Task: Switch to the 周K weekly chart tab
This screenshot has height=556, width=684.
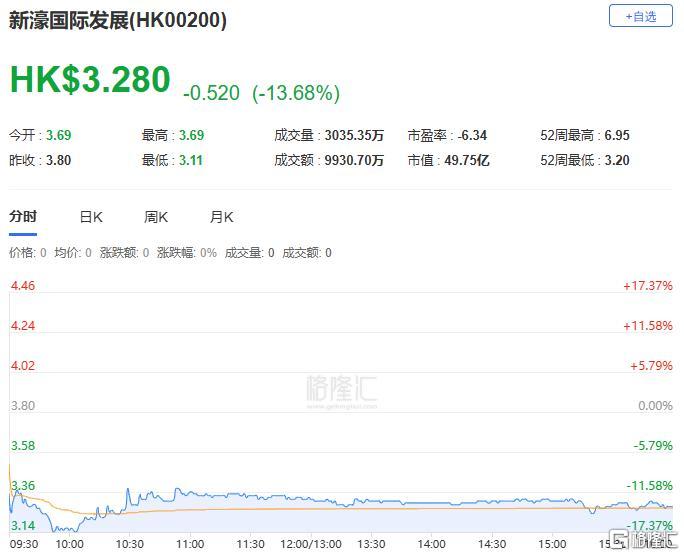Action: (x=156, y=217)
